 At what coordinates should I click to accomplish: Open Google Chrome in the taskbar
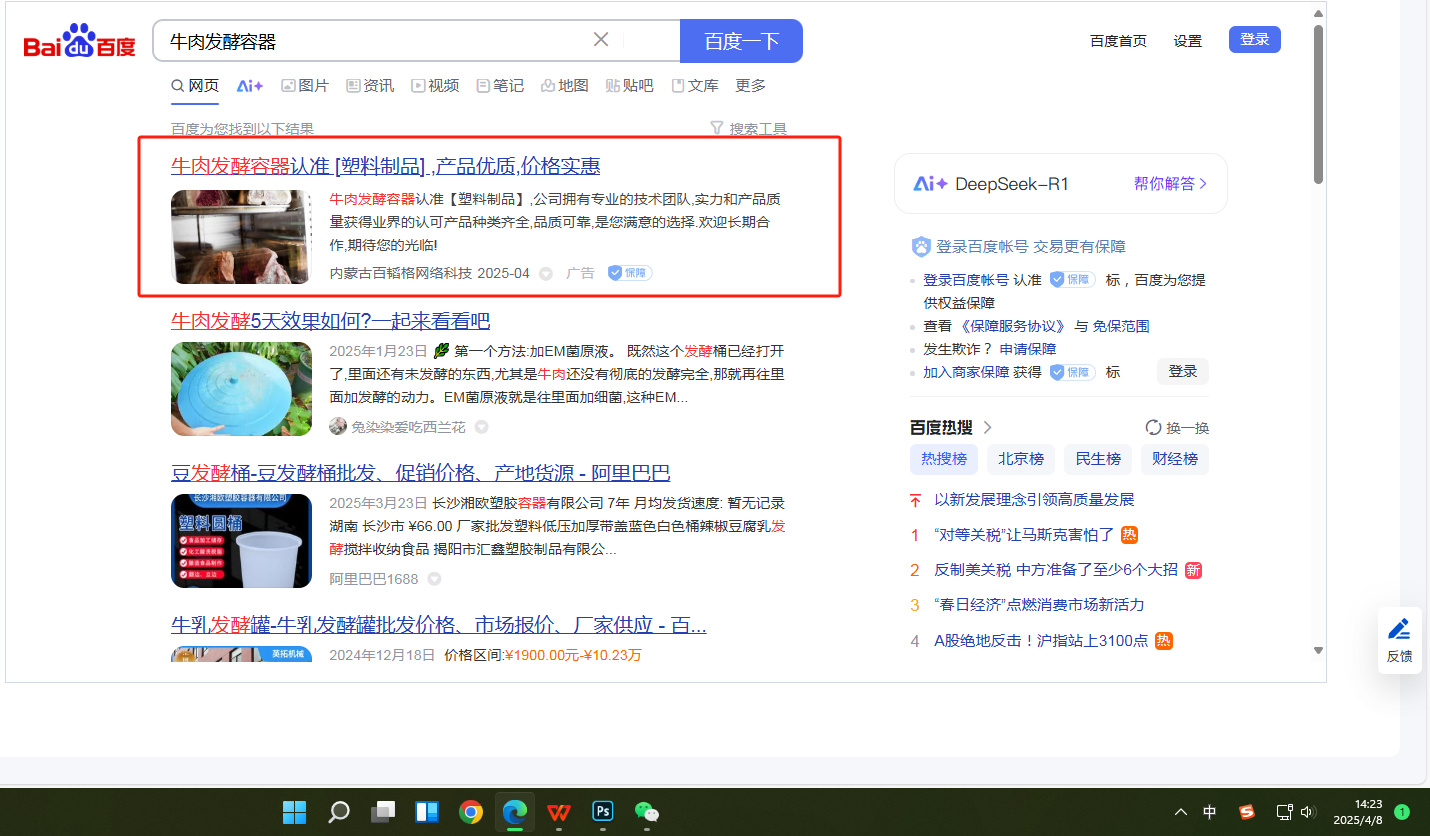point(471,812)
